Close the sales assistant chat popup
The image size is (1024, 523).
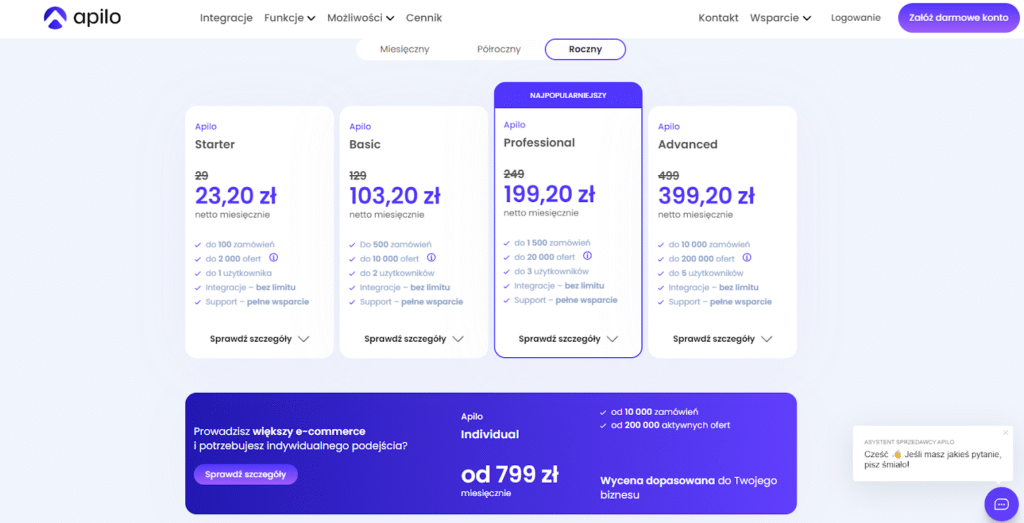[1006, 432]
